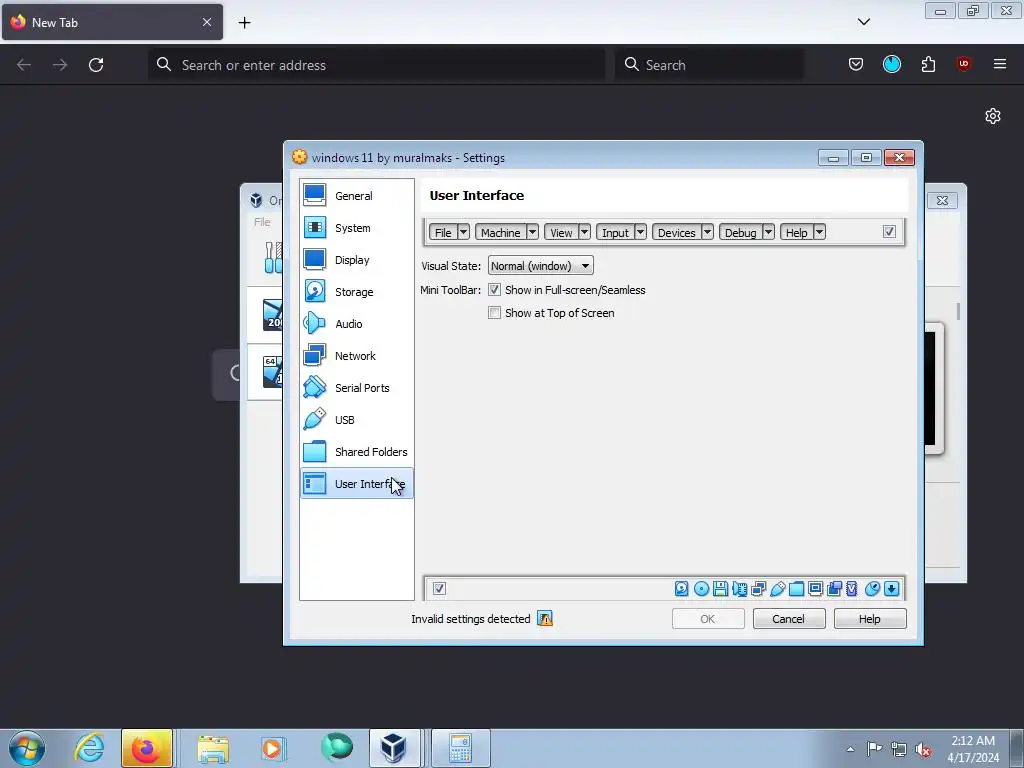
Task: Click the floppy disk status bar indicator
Action: 720,588
